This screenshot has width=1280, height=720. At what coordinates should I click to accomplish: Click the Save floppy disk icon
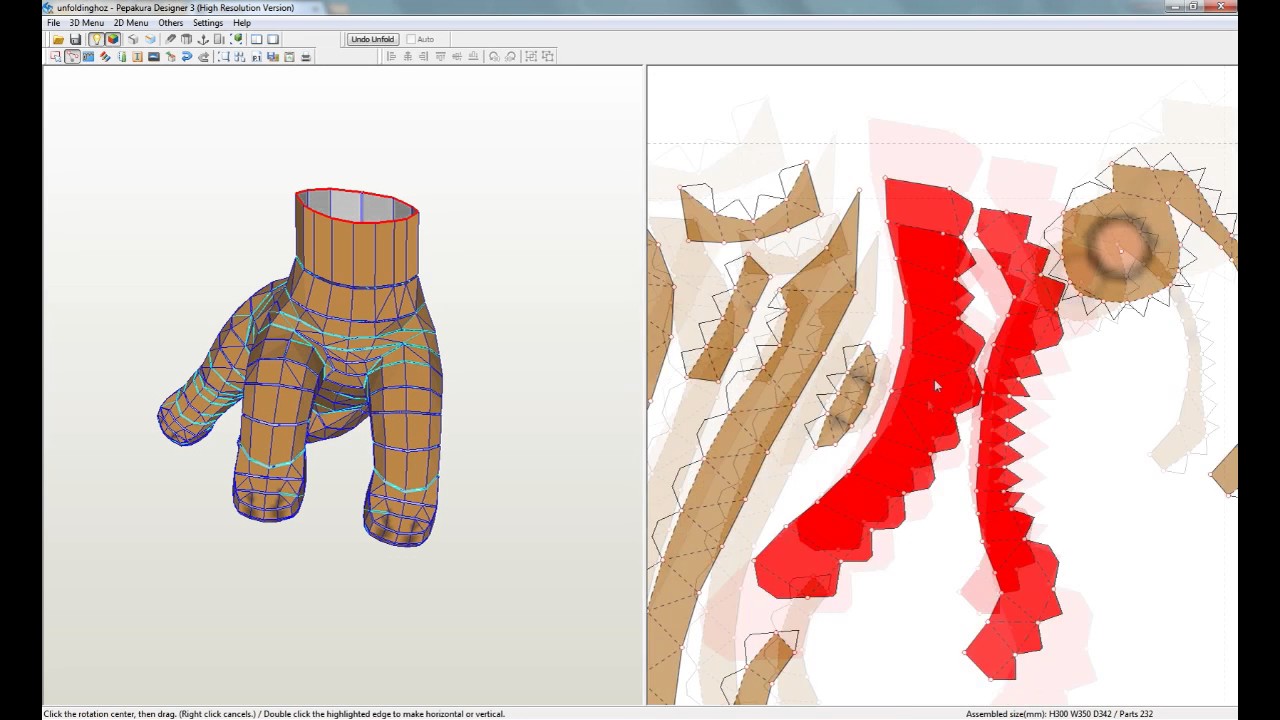pyautogui.click(x=75, y=39)
